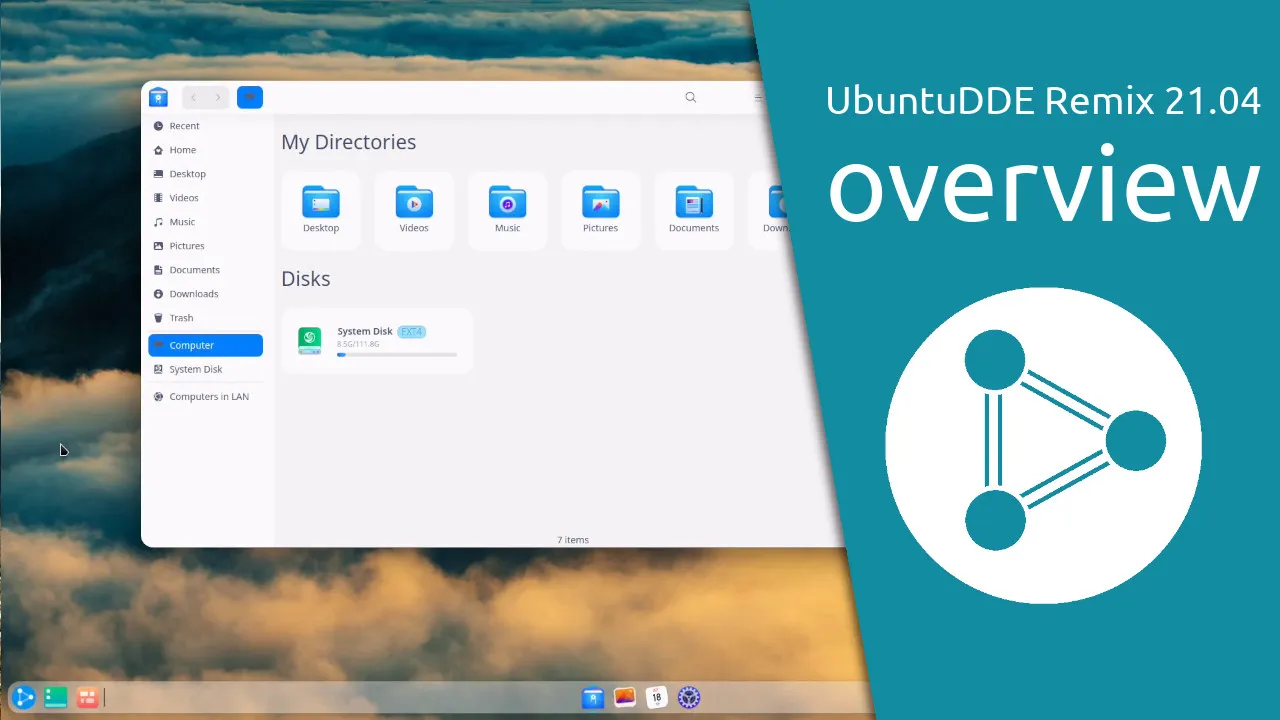Open the image viewer icon in the dock
The height and width of the screenshot is (720, 1280).
point(625,698)
